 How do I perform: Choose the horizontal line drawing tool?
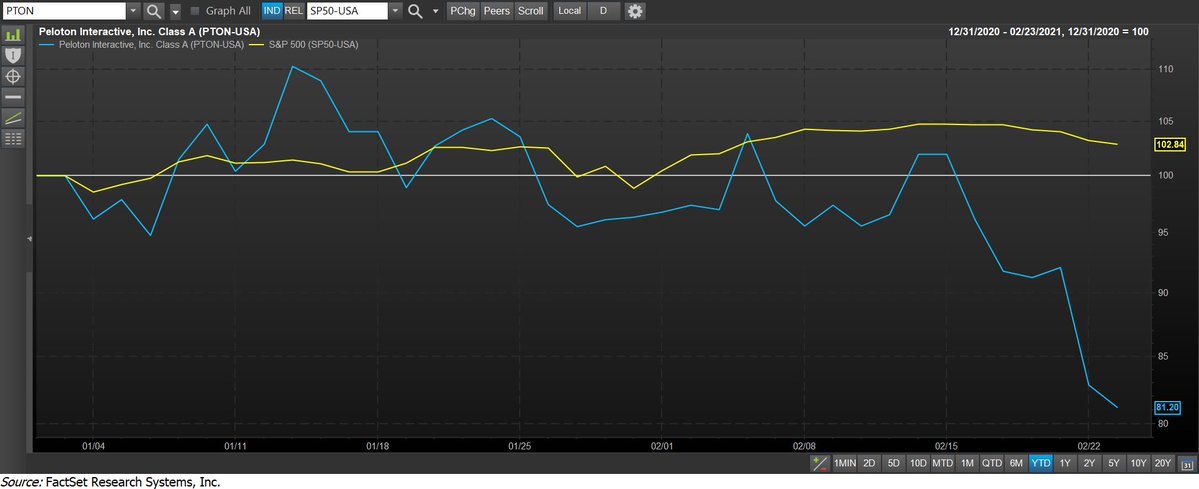click(x=13, y=97)
